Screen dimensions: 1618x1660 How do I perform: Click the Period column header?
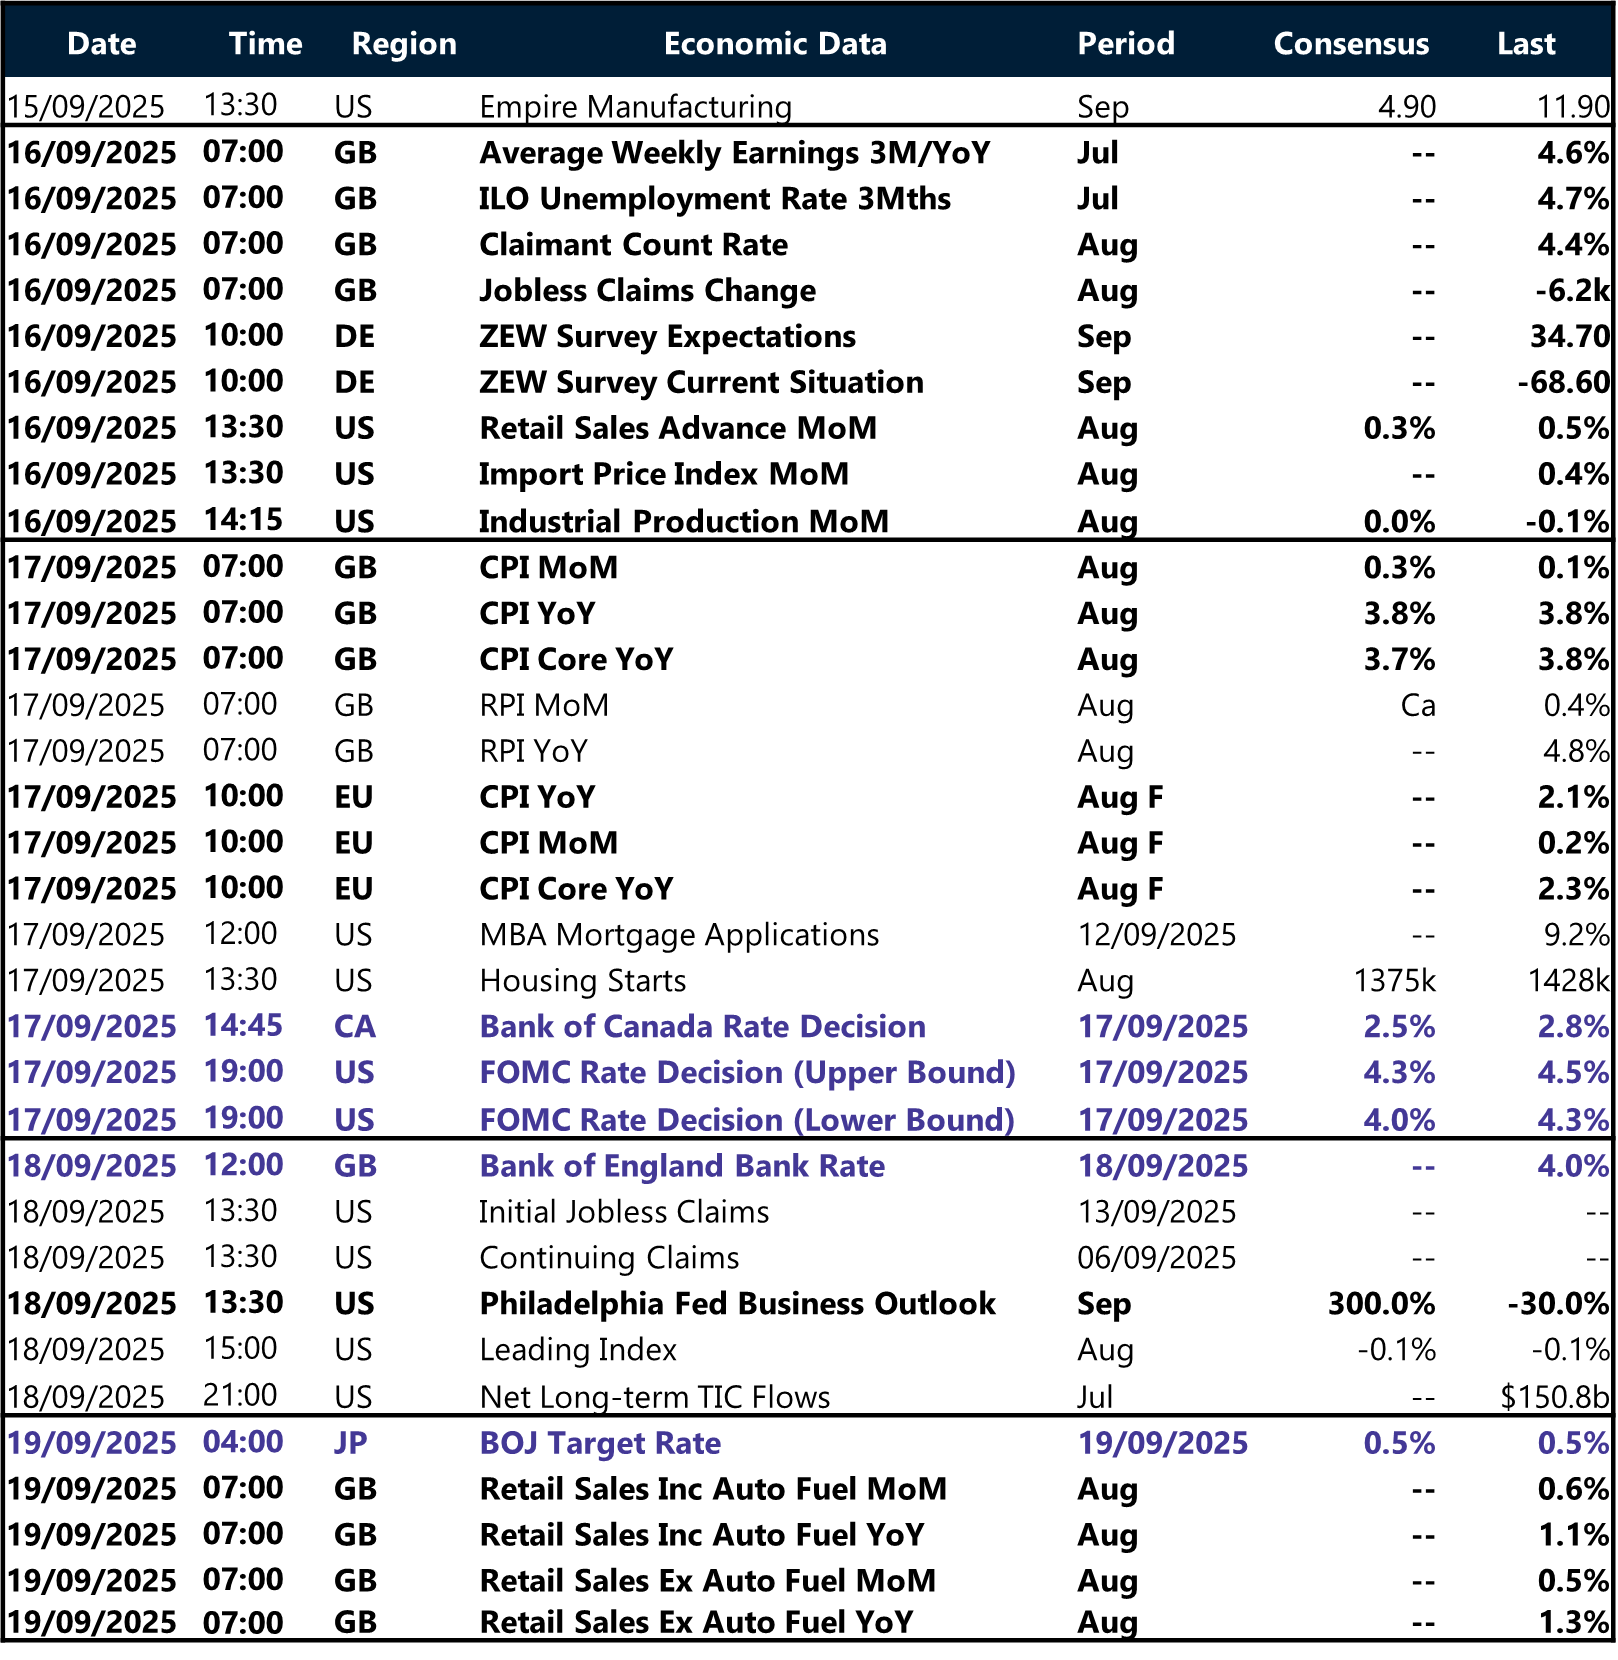tap(1125, 43)
